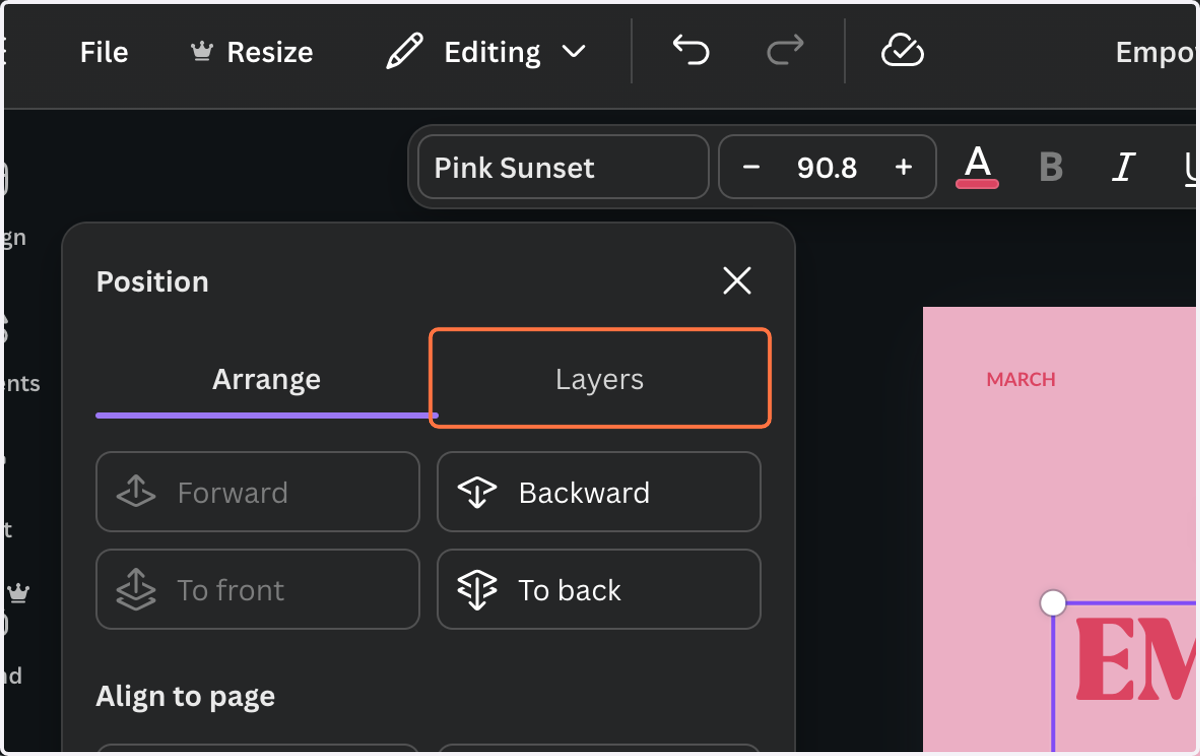Click the cloud save status icon
Screen dimensions: 1200x756
tap(902, 50)
